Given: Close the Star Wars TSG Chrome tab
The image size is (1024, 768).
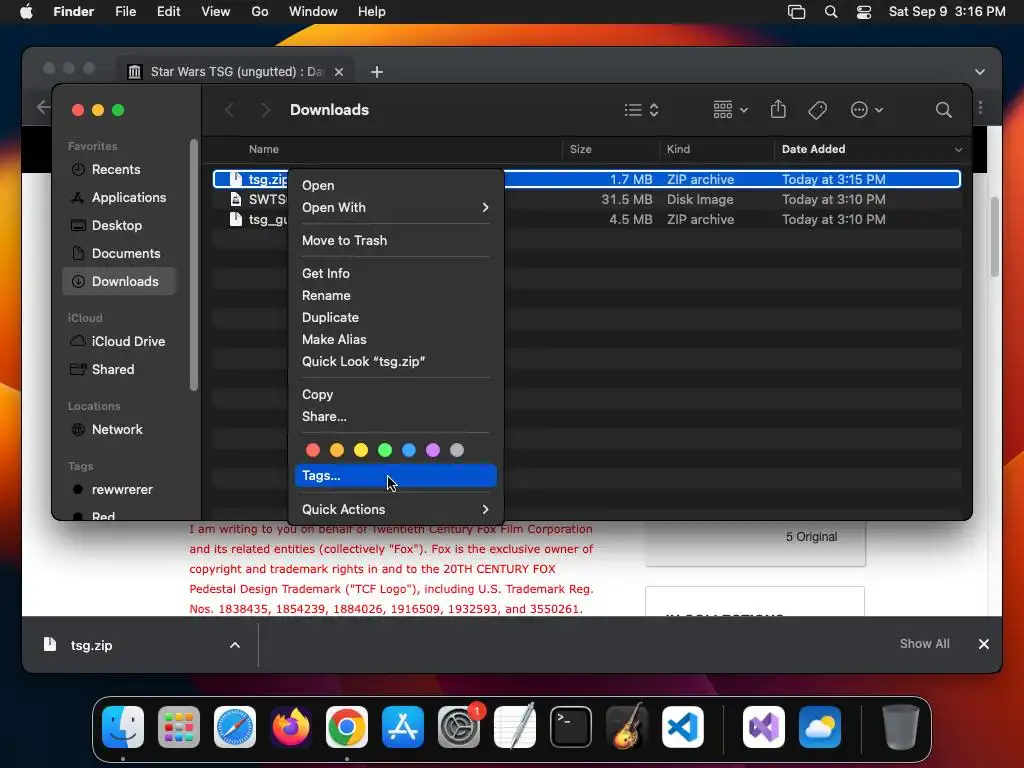Looking at the screenshot, I should click(x=339, y=72).
